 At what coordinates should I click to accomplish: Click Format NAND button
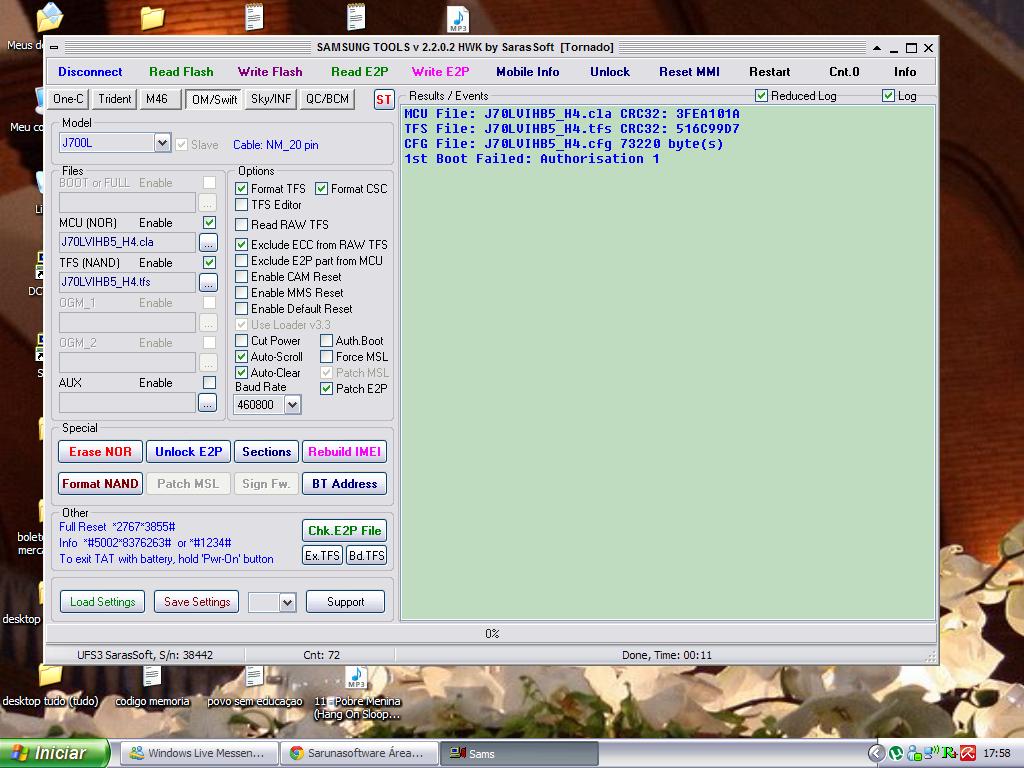(100, 484)
